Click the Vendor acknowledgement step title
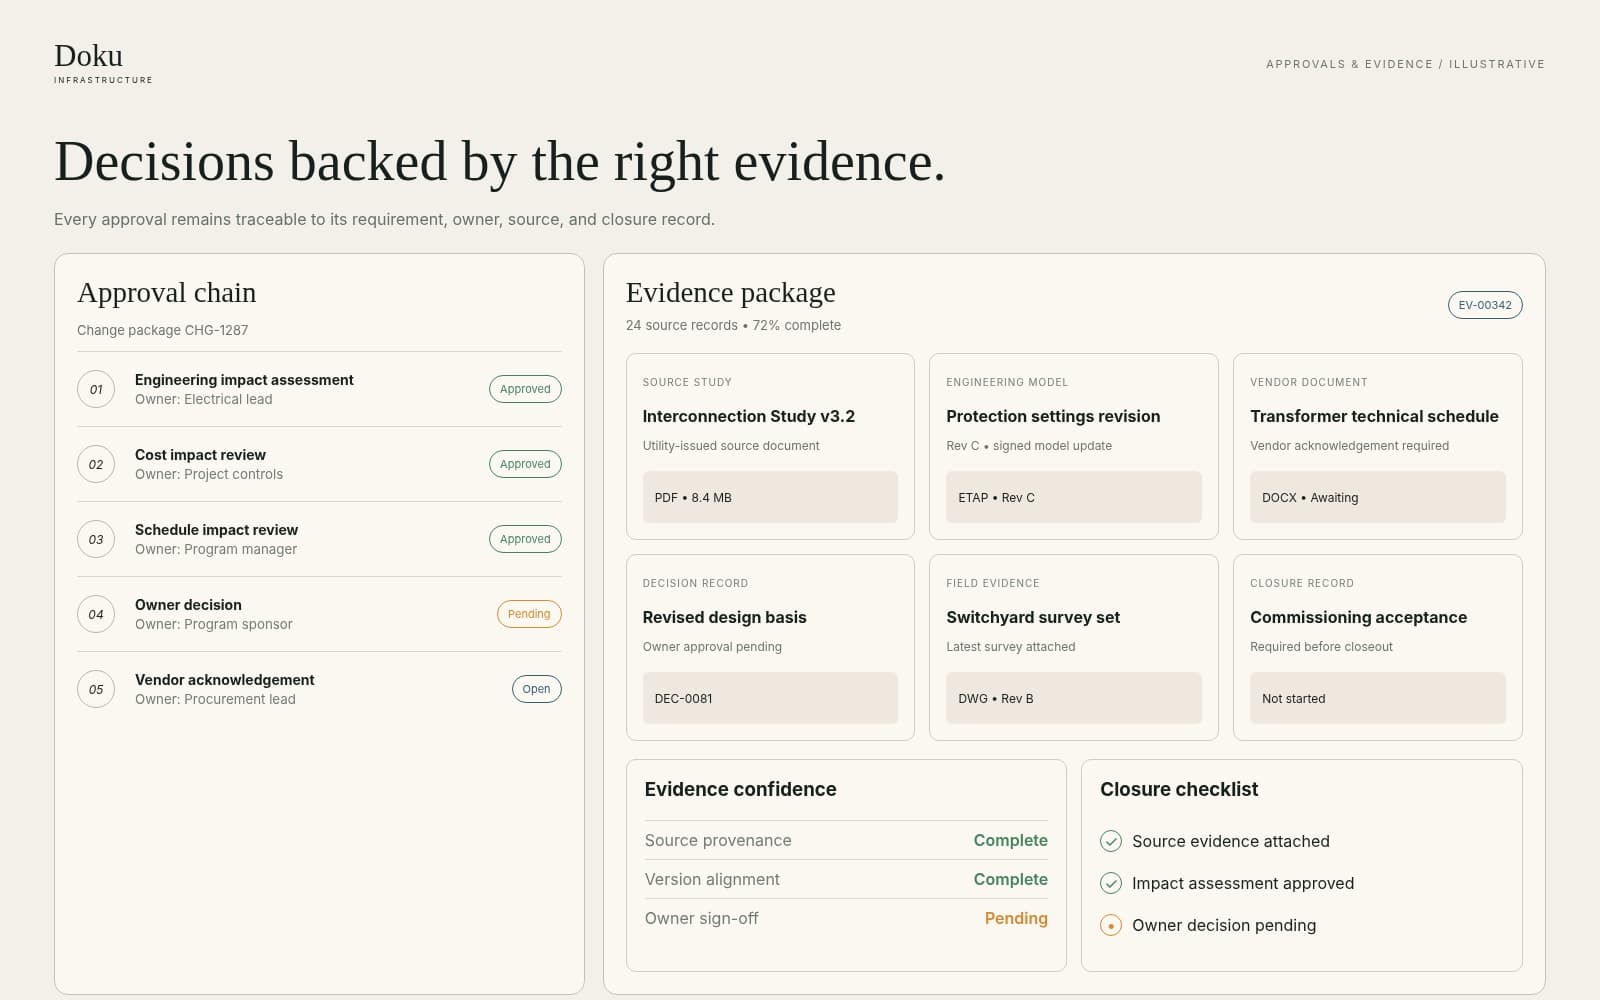This screenshot has width=1600, height=1000. coord(224,680)
